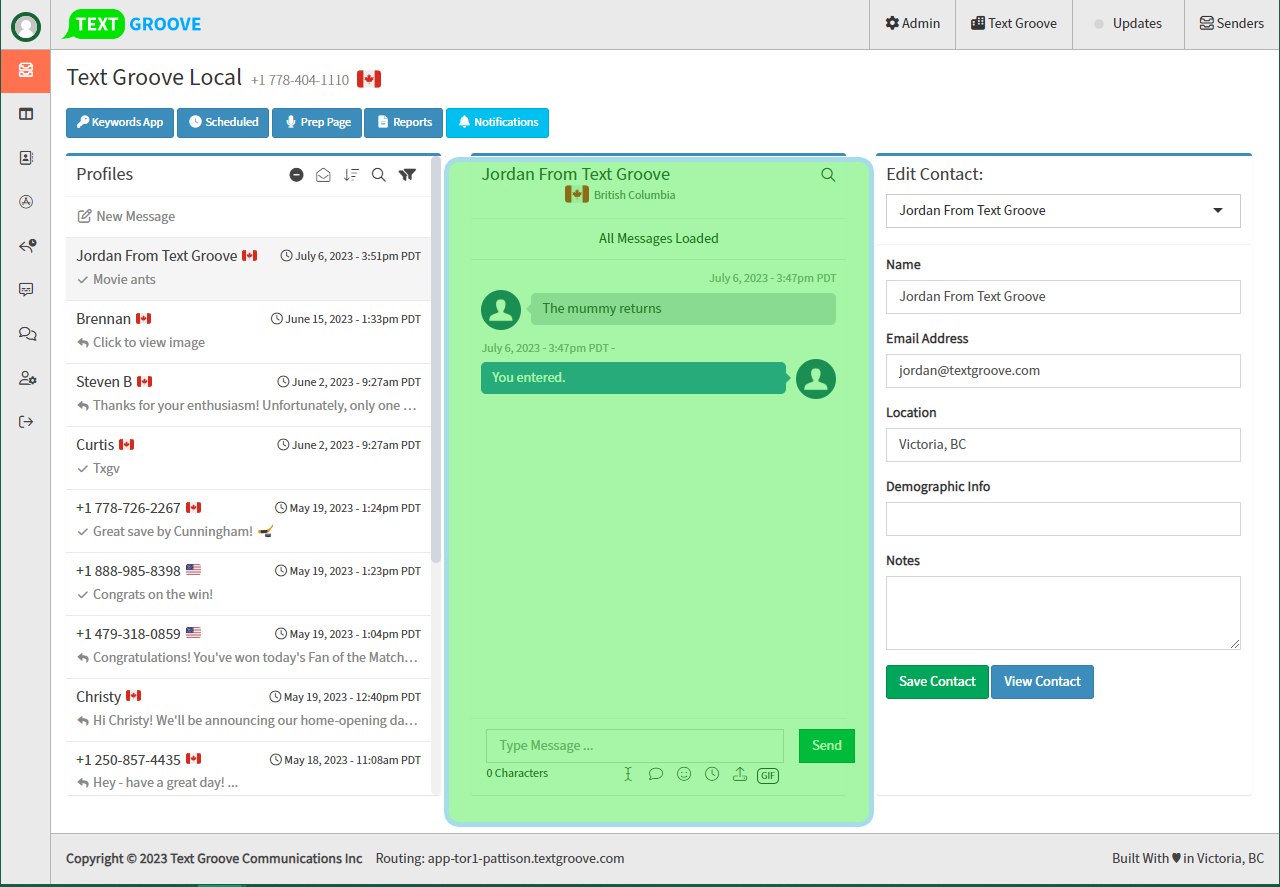Search within the Jordan conversation
The image size is (1280, 887).
click(828, 175)
